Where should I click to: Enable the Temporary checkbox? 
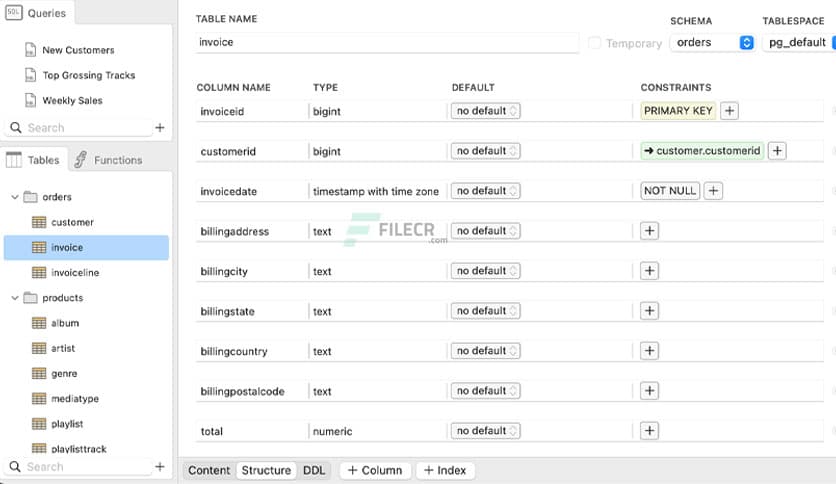[595, 43]
